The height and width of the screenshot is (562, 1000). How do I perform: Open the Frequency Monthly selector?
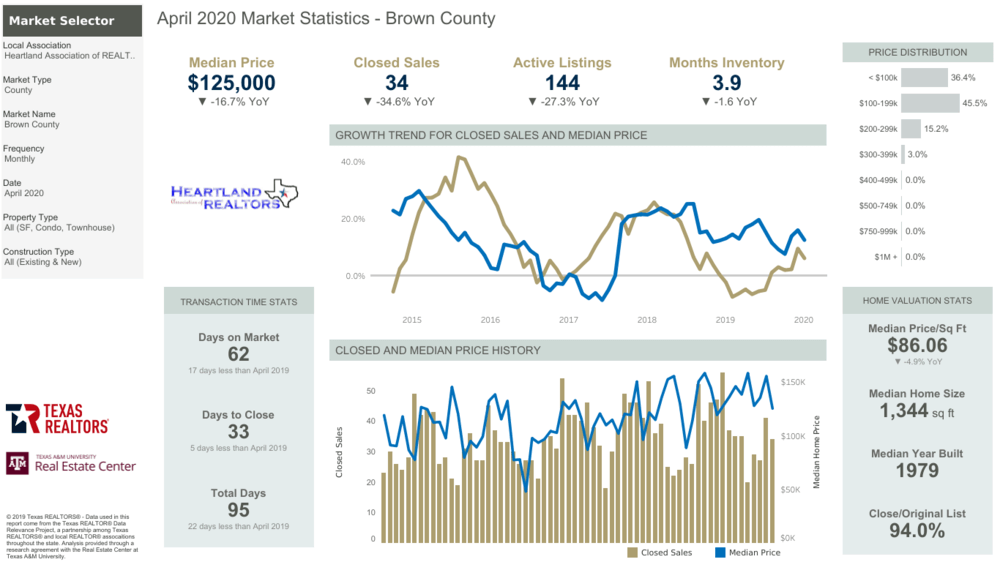point(71,154)
